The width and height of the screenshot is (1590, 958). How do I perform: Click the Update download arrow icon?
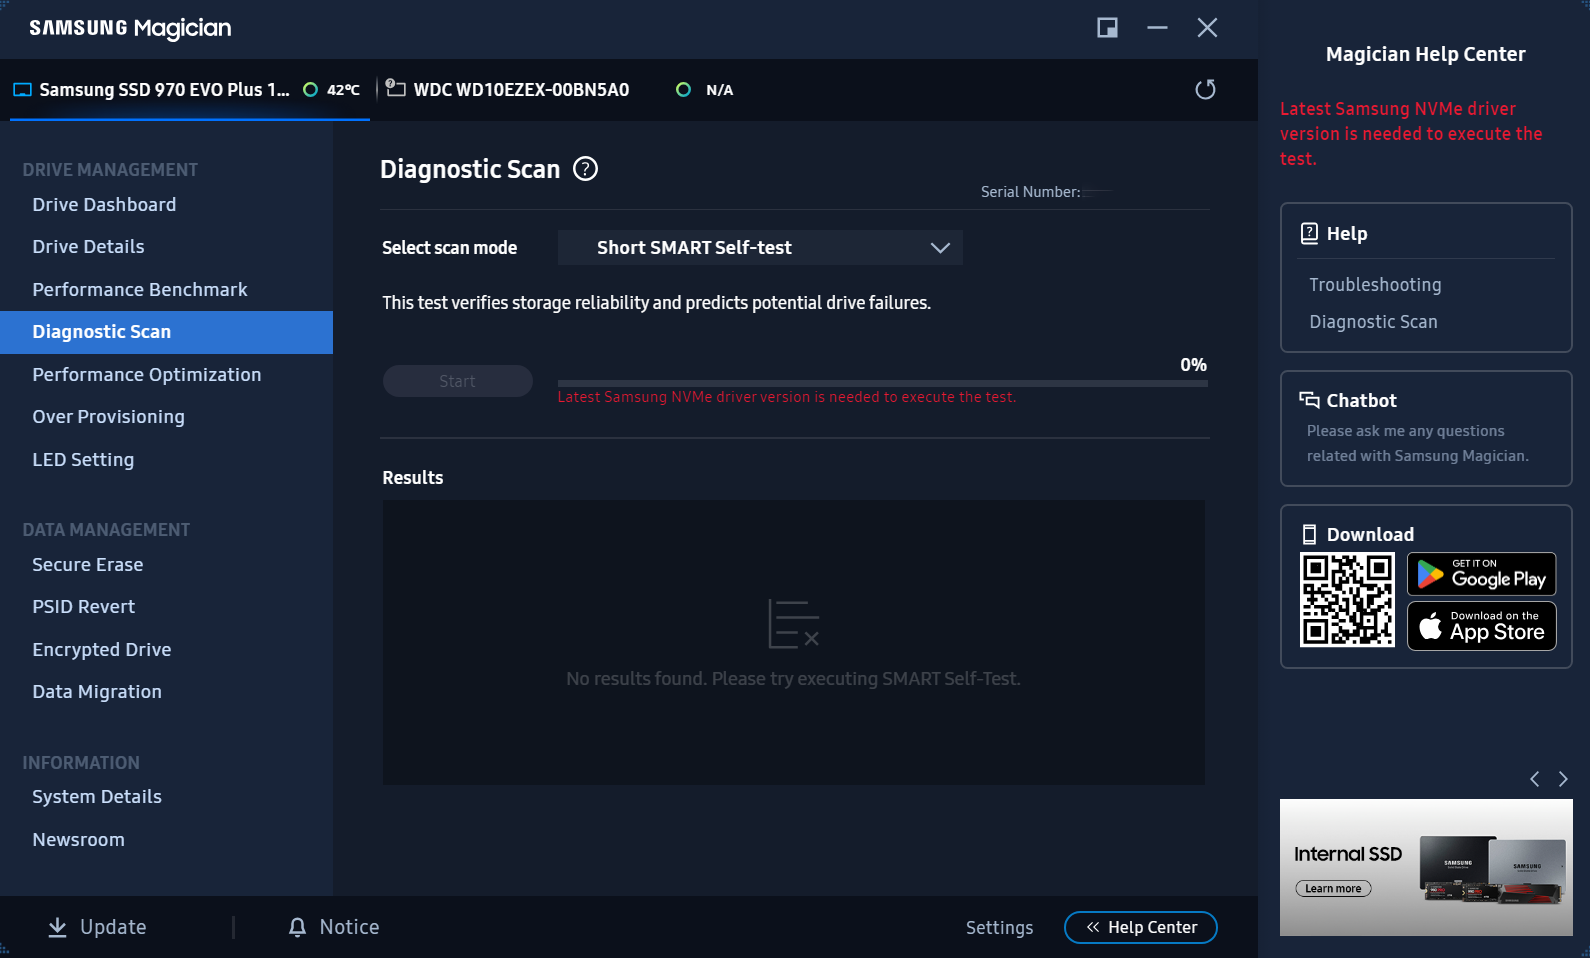pyautogui.click(x=58, y=927)
